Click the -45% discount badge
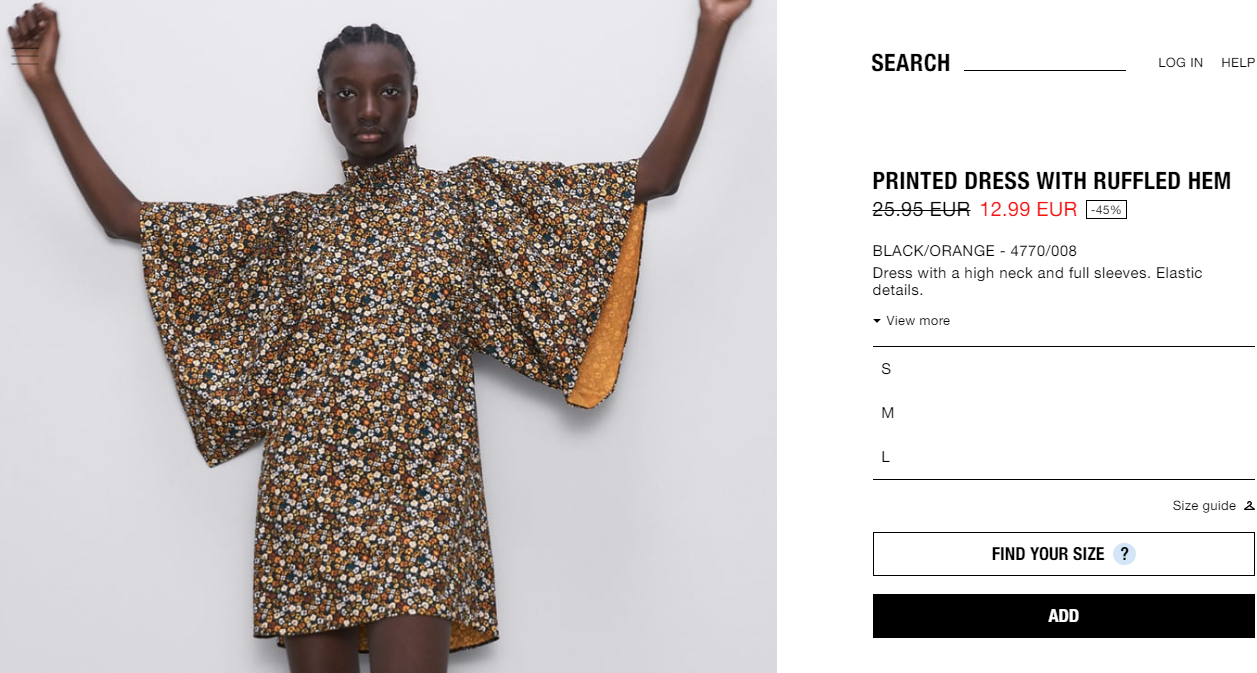Screen dimensions: 1257x673 pos(1106,210)
